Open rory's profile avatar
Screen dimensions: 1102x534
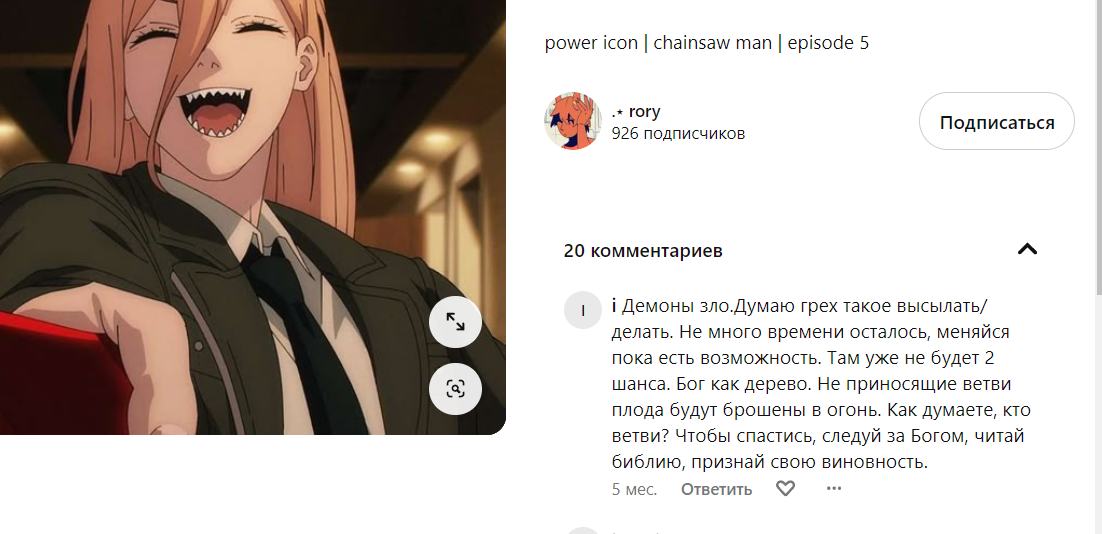pyautogui.click(x=573, y=121)
